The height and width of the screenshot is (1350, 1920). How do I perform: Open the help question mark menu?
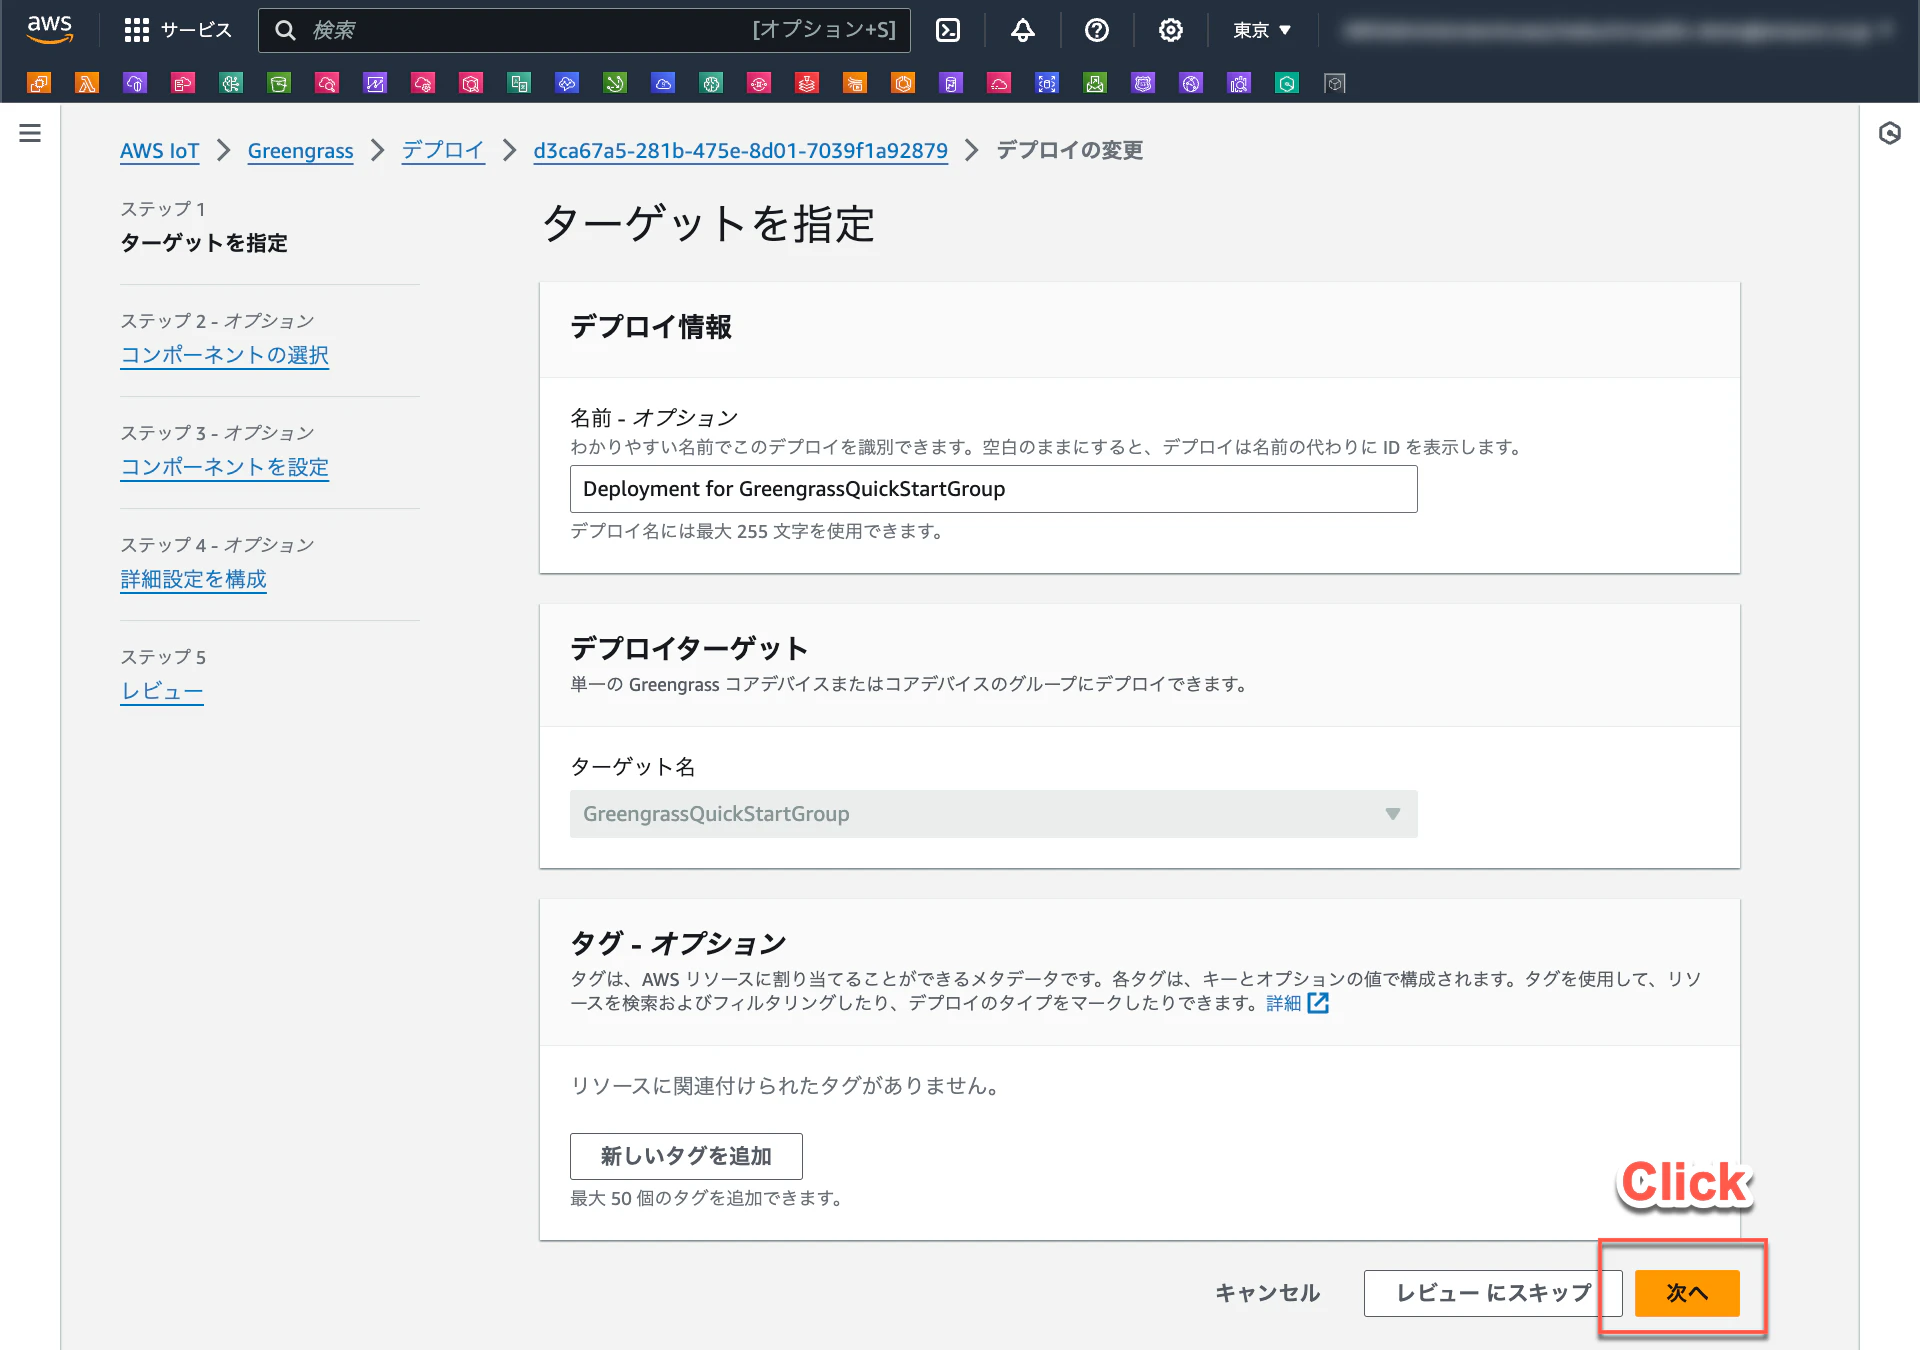pyautogui.click(x=1096, y=30)
